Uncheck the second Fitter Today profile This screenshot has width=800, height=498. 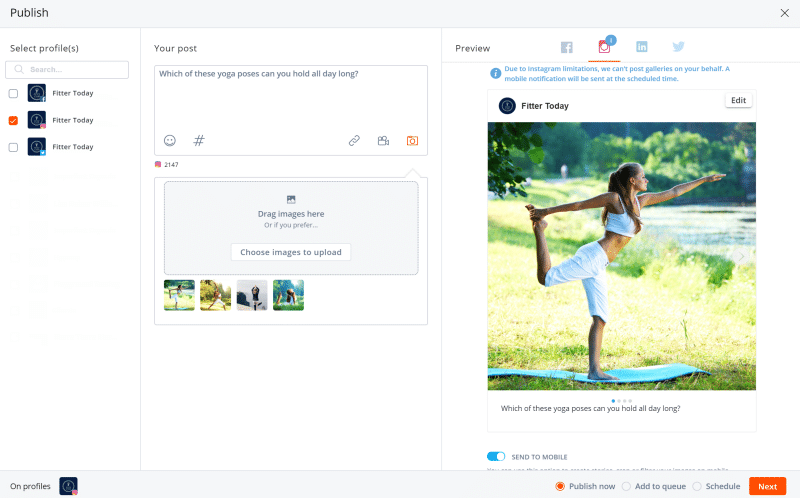coord(13,120)
